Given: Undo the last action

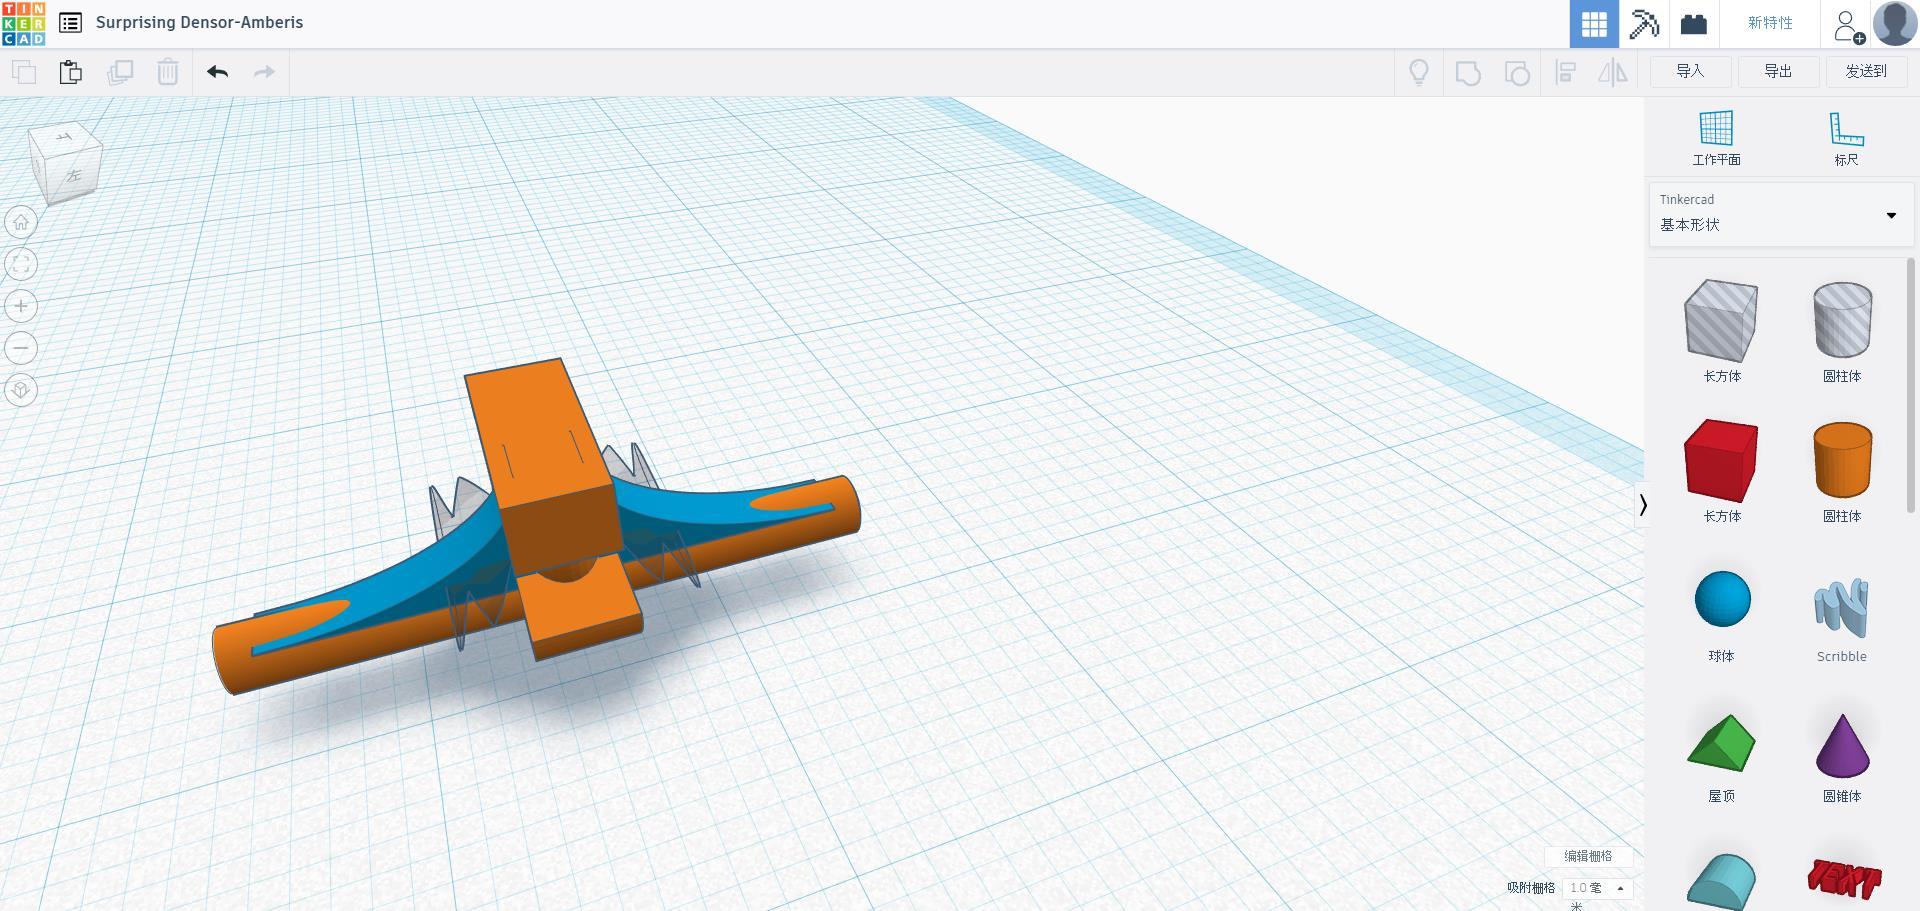Looking at the screenshot, I should pyautogui.click(x=217, y=72).
